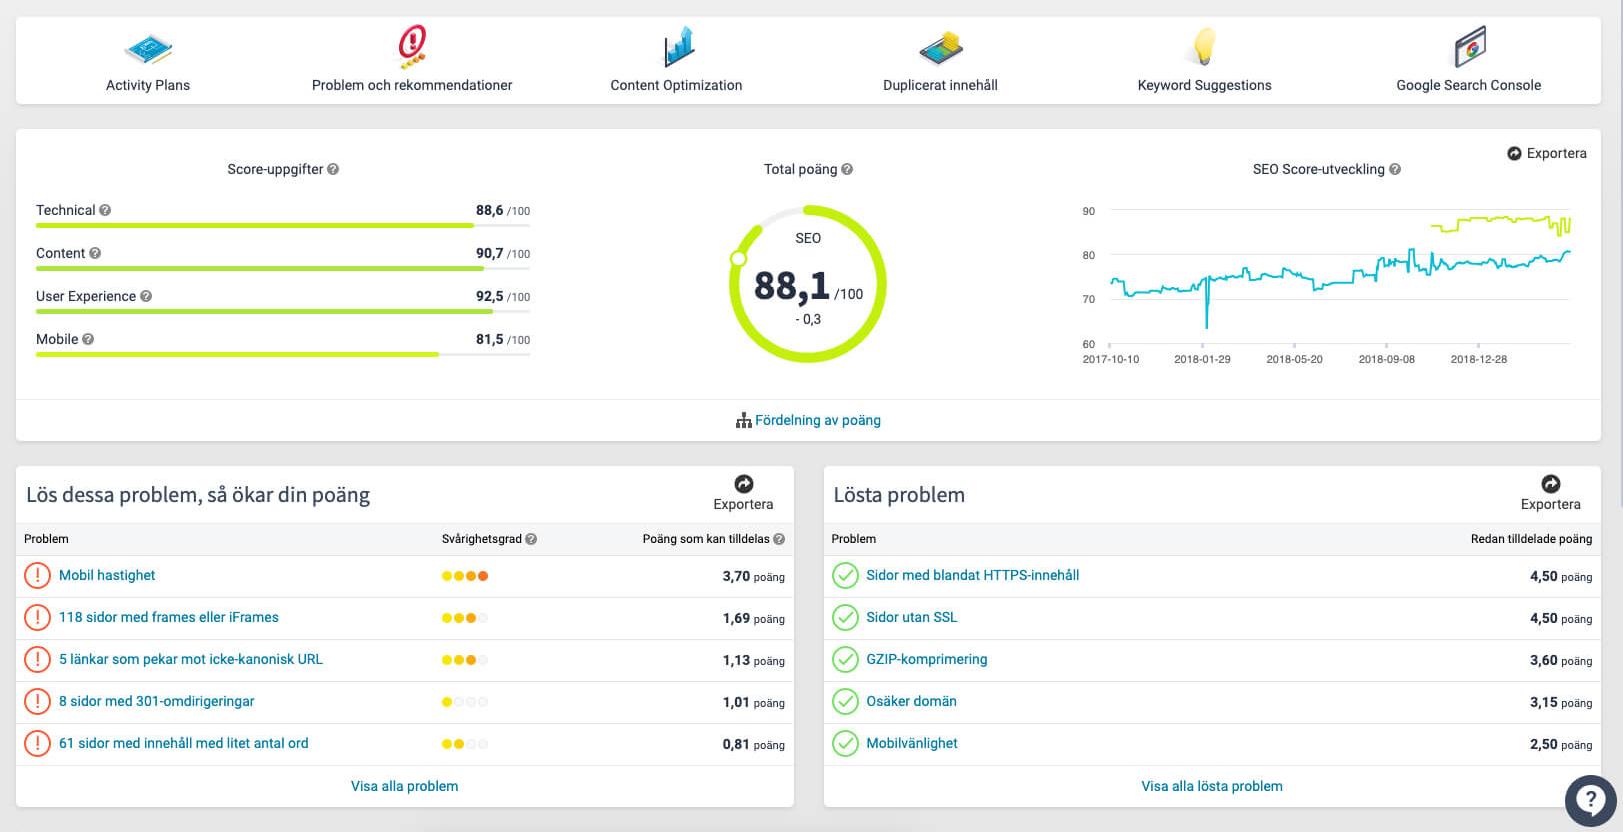The width and height of the screenshot is (1623, 832).
Task: Click the Duplicerat innehåll icon
Action: coord(940,48)
